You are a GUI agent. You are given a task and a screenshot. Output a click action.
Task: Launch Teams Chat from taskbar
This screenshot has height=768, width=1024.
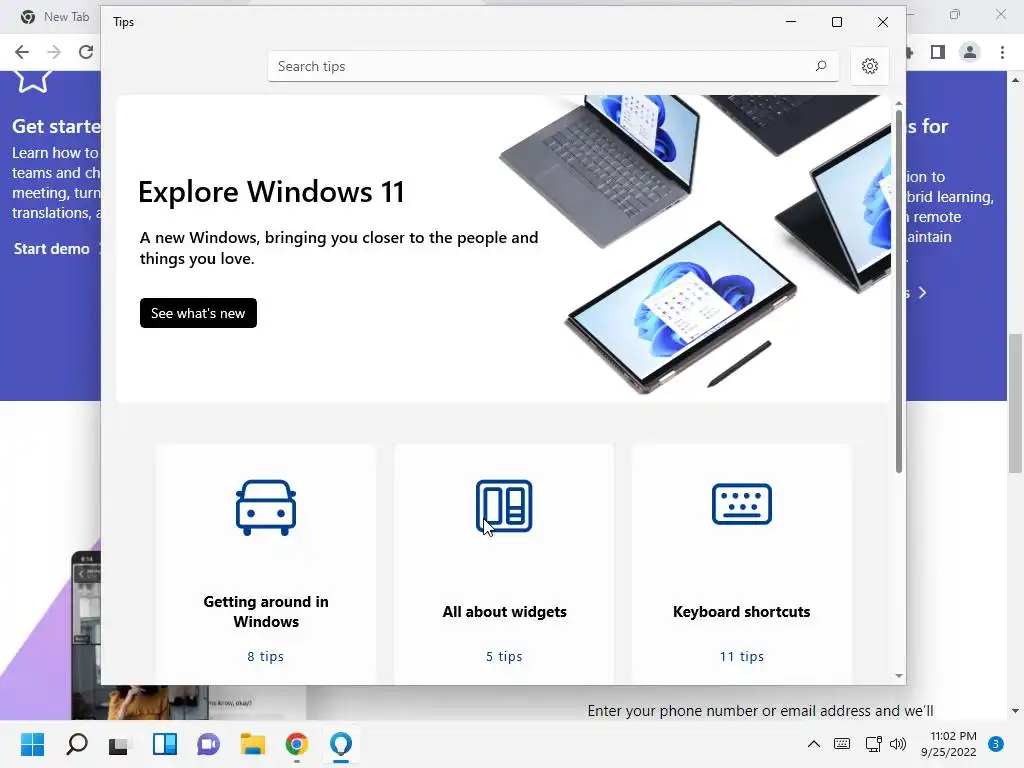(208, 744)
